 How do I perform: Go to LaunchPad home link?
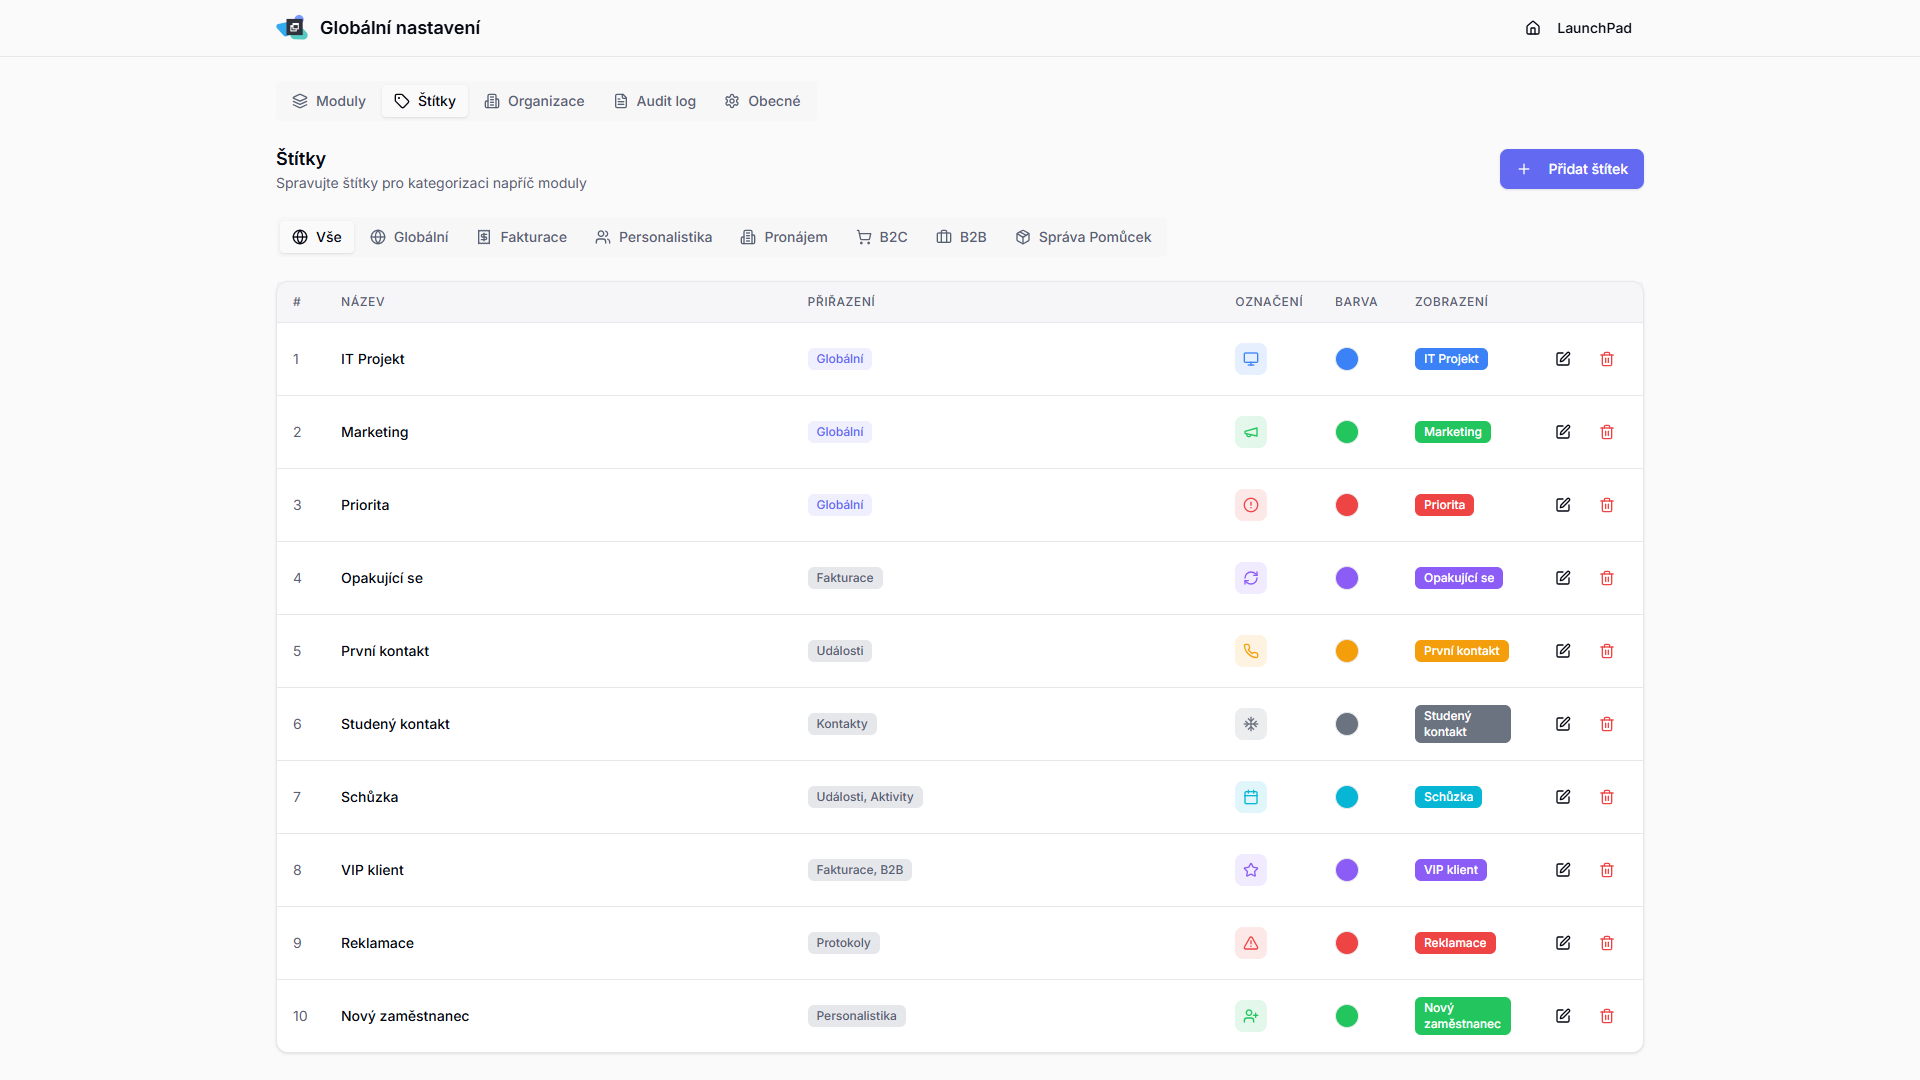pyautogui.click(x=1578, y=28)
